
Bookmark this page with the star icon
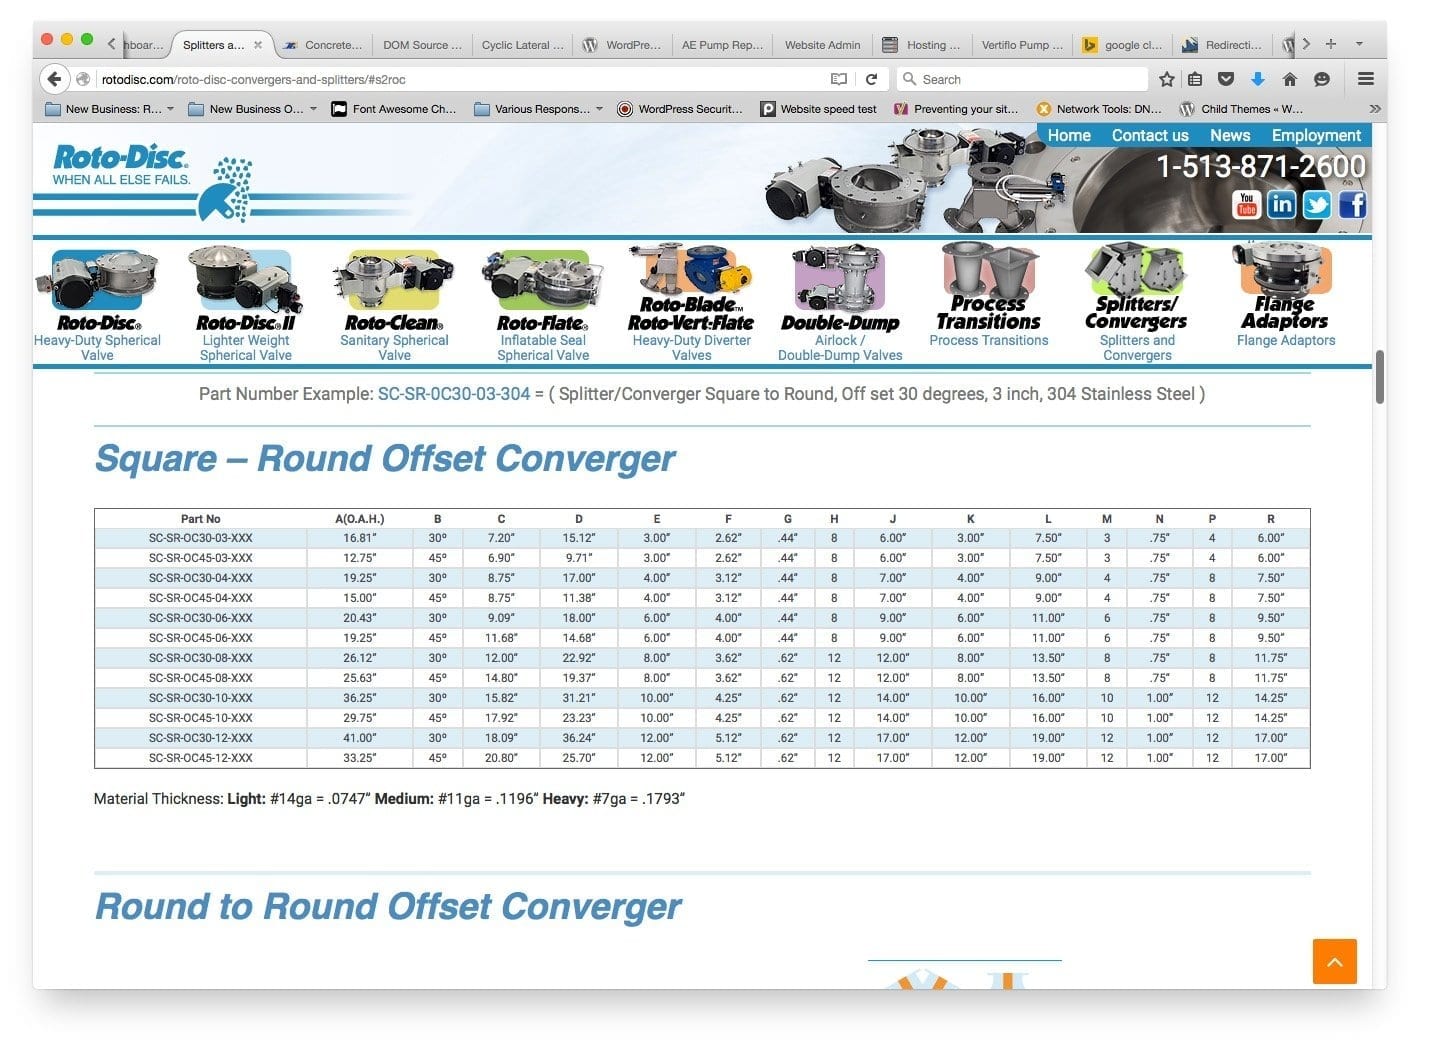click(x=1166, y=79)
